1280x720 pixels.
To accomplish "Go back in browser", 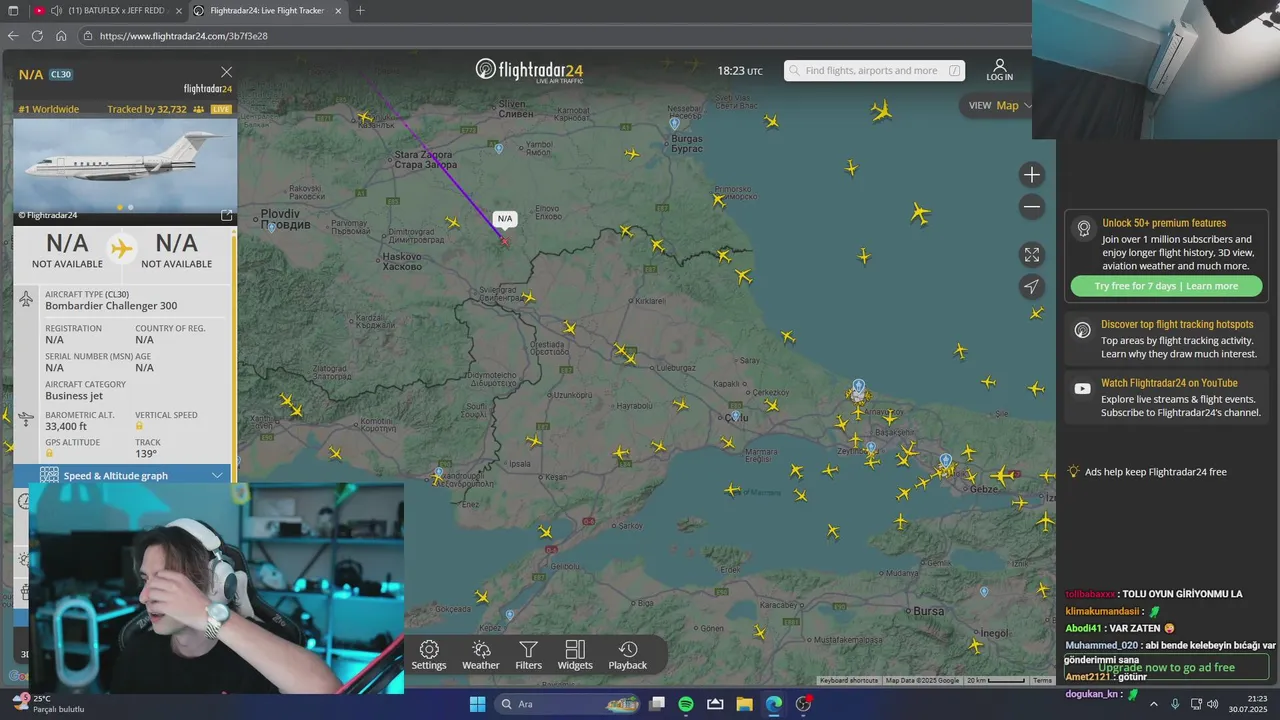I will click(x=13, y=35).
